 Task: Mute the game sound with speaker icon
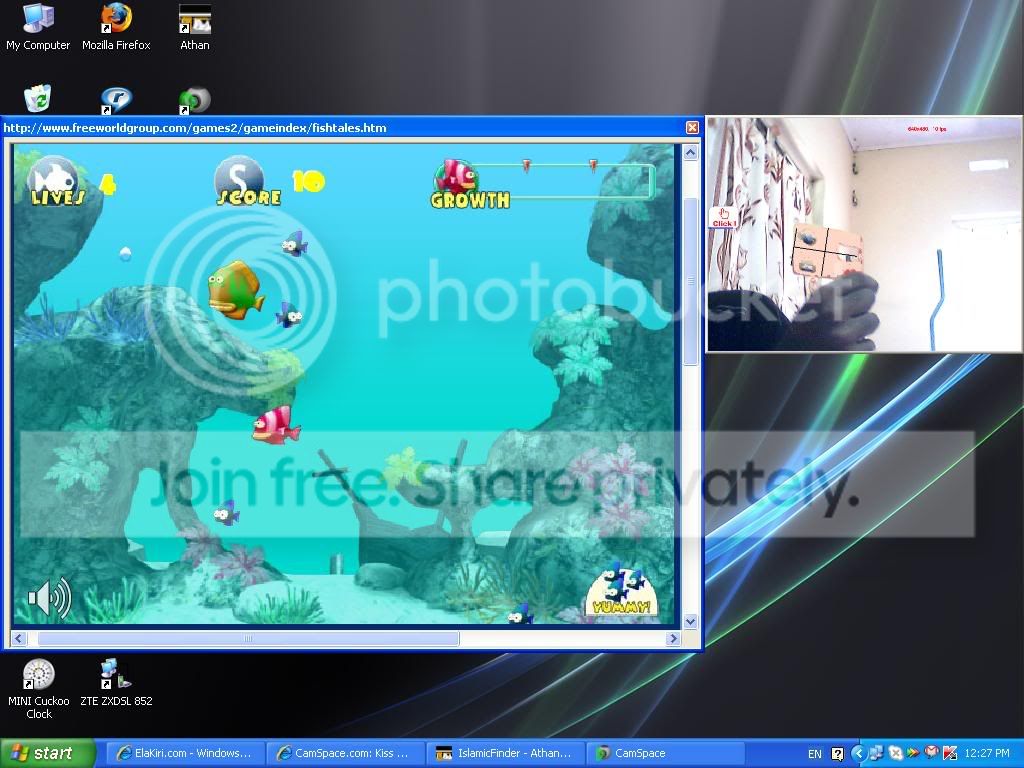pos(50,597)
